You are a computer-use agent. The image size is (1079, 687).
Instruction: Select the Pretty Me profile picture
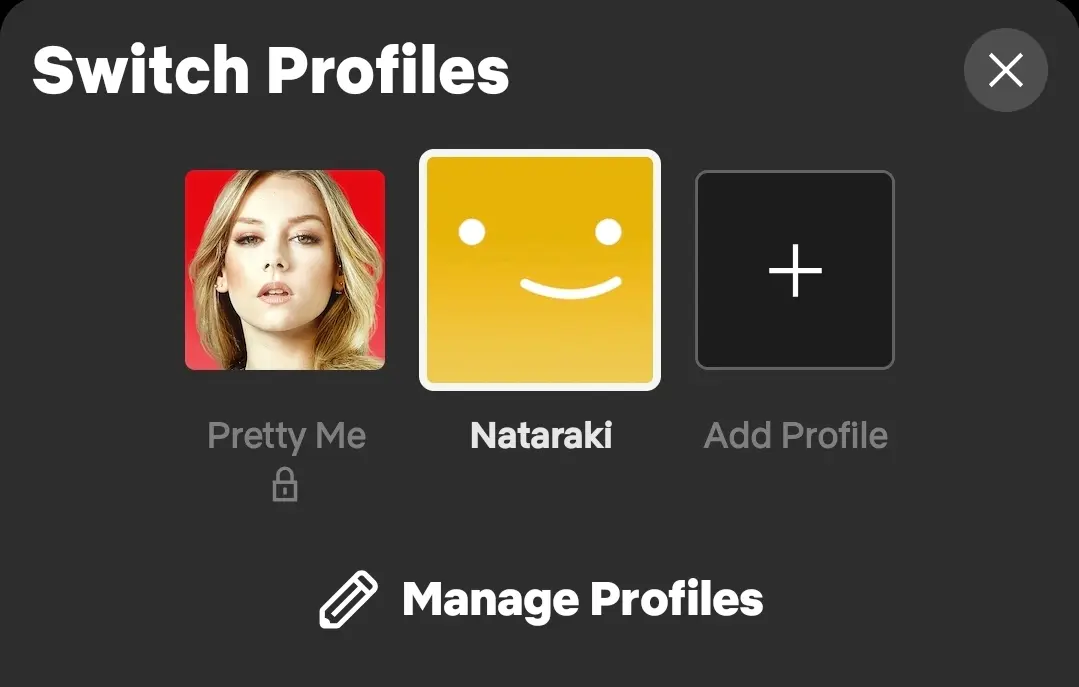click(285, 270)
